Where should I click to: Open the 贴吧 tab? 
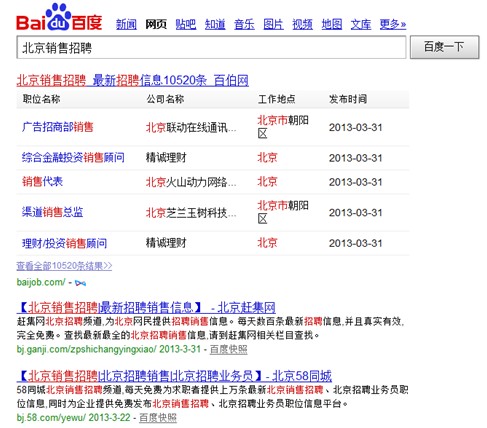186,24
